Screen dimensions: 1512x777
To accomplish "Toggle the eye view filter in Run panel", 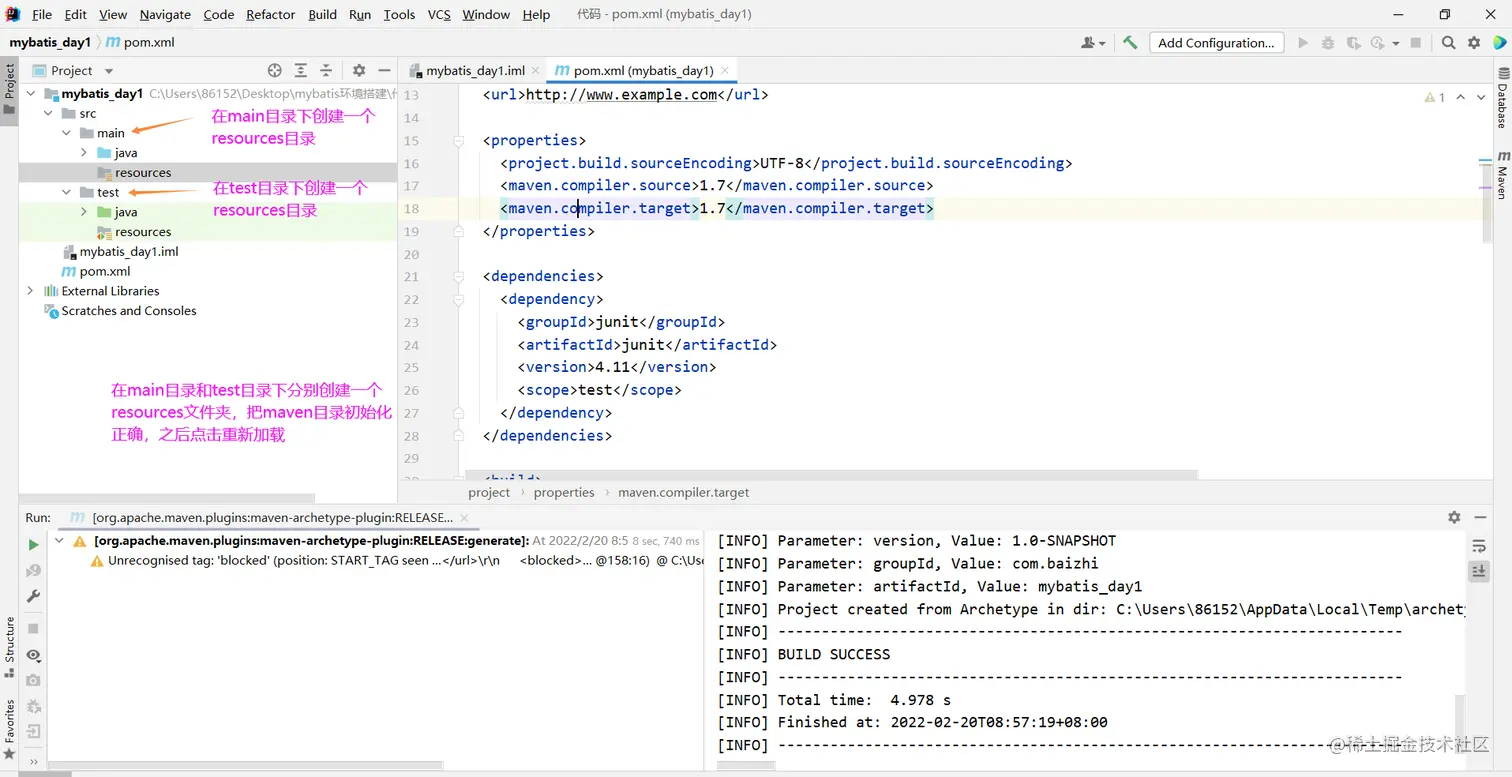I will tap(33, 655).
